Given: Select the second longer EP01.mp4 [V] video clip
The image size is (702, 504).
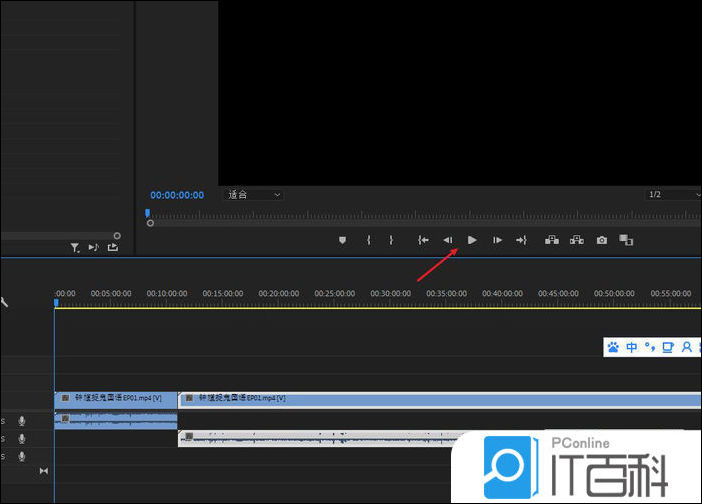Looking at the screenshot, I should click(440, 400).
